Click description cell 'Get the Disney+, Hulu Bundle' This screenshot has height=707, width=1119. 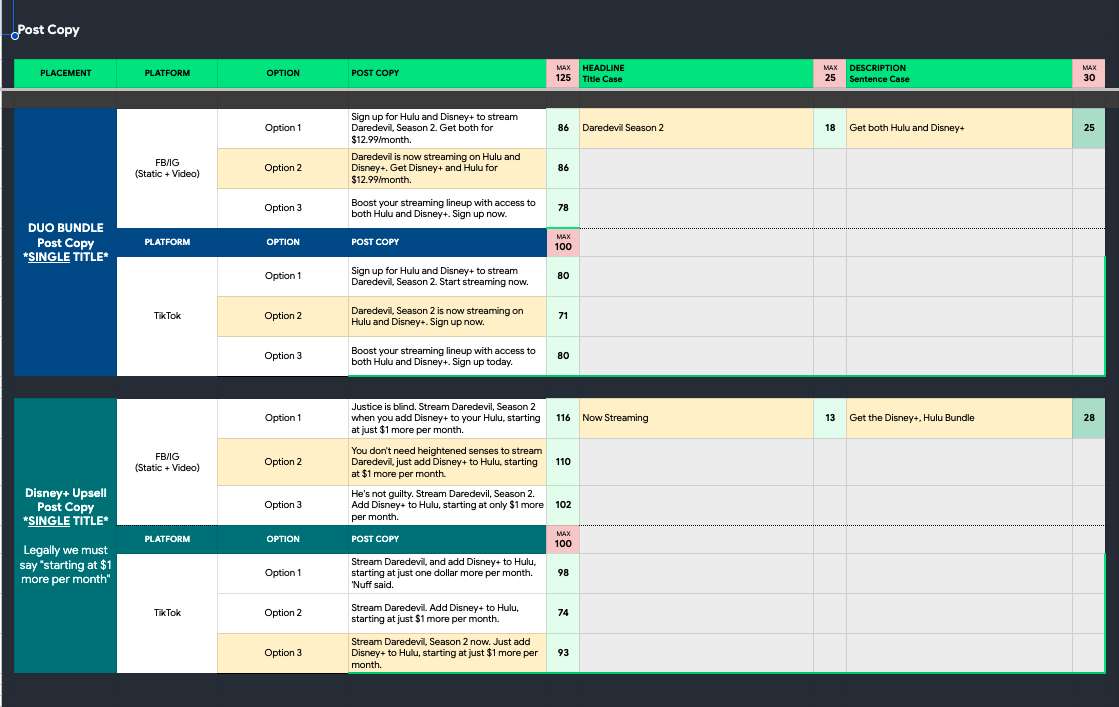coord(959,418)
